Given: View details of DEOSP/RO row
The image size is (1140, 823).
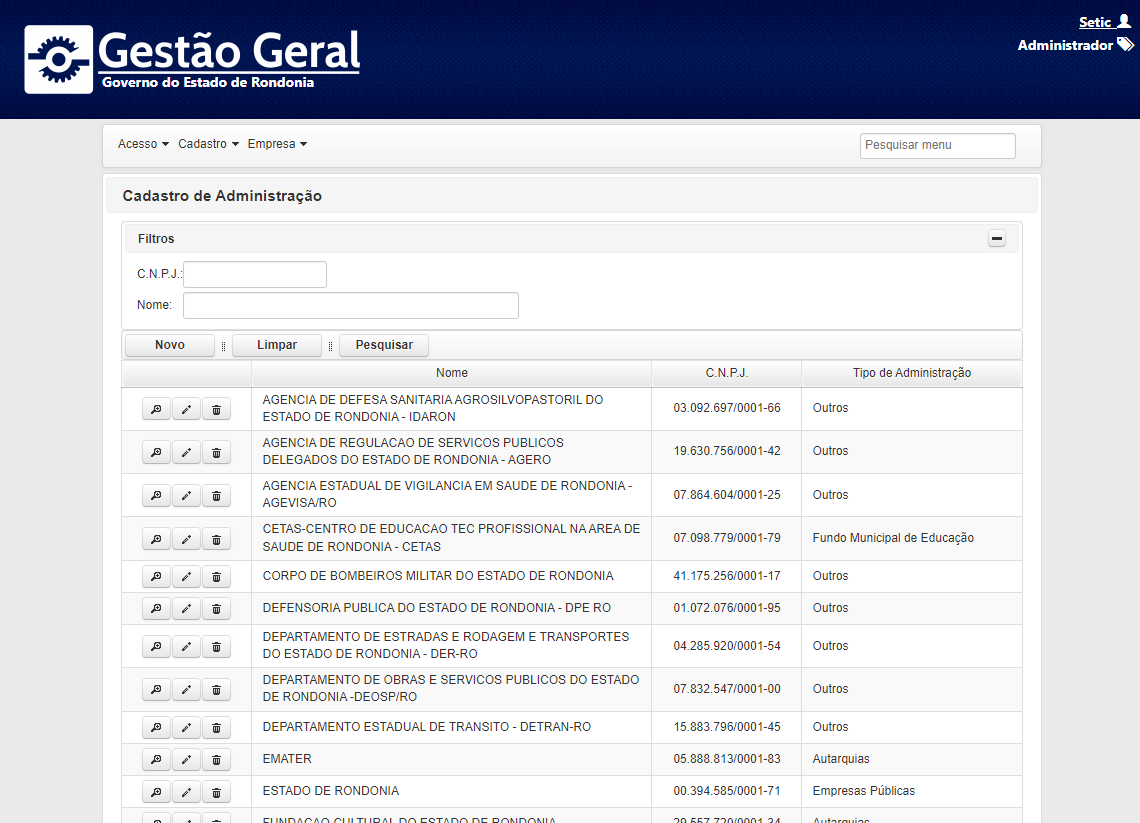Looking at the screenshot, I should pyautogui.click(x=156, y=689).
